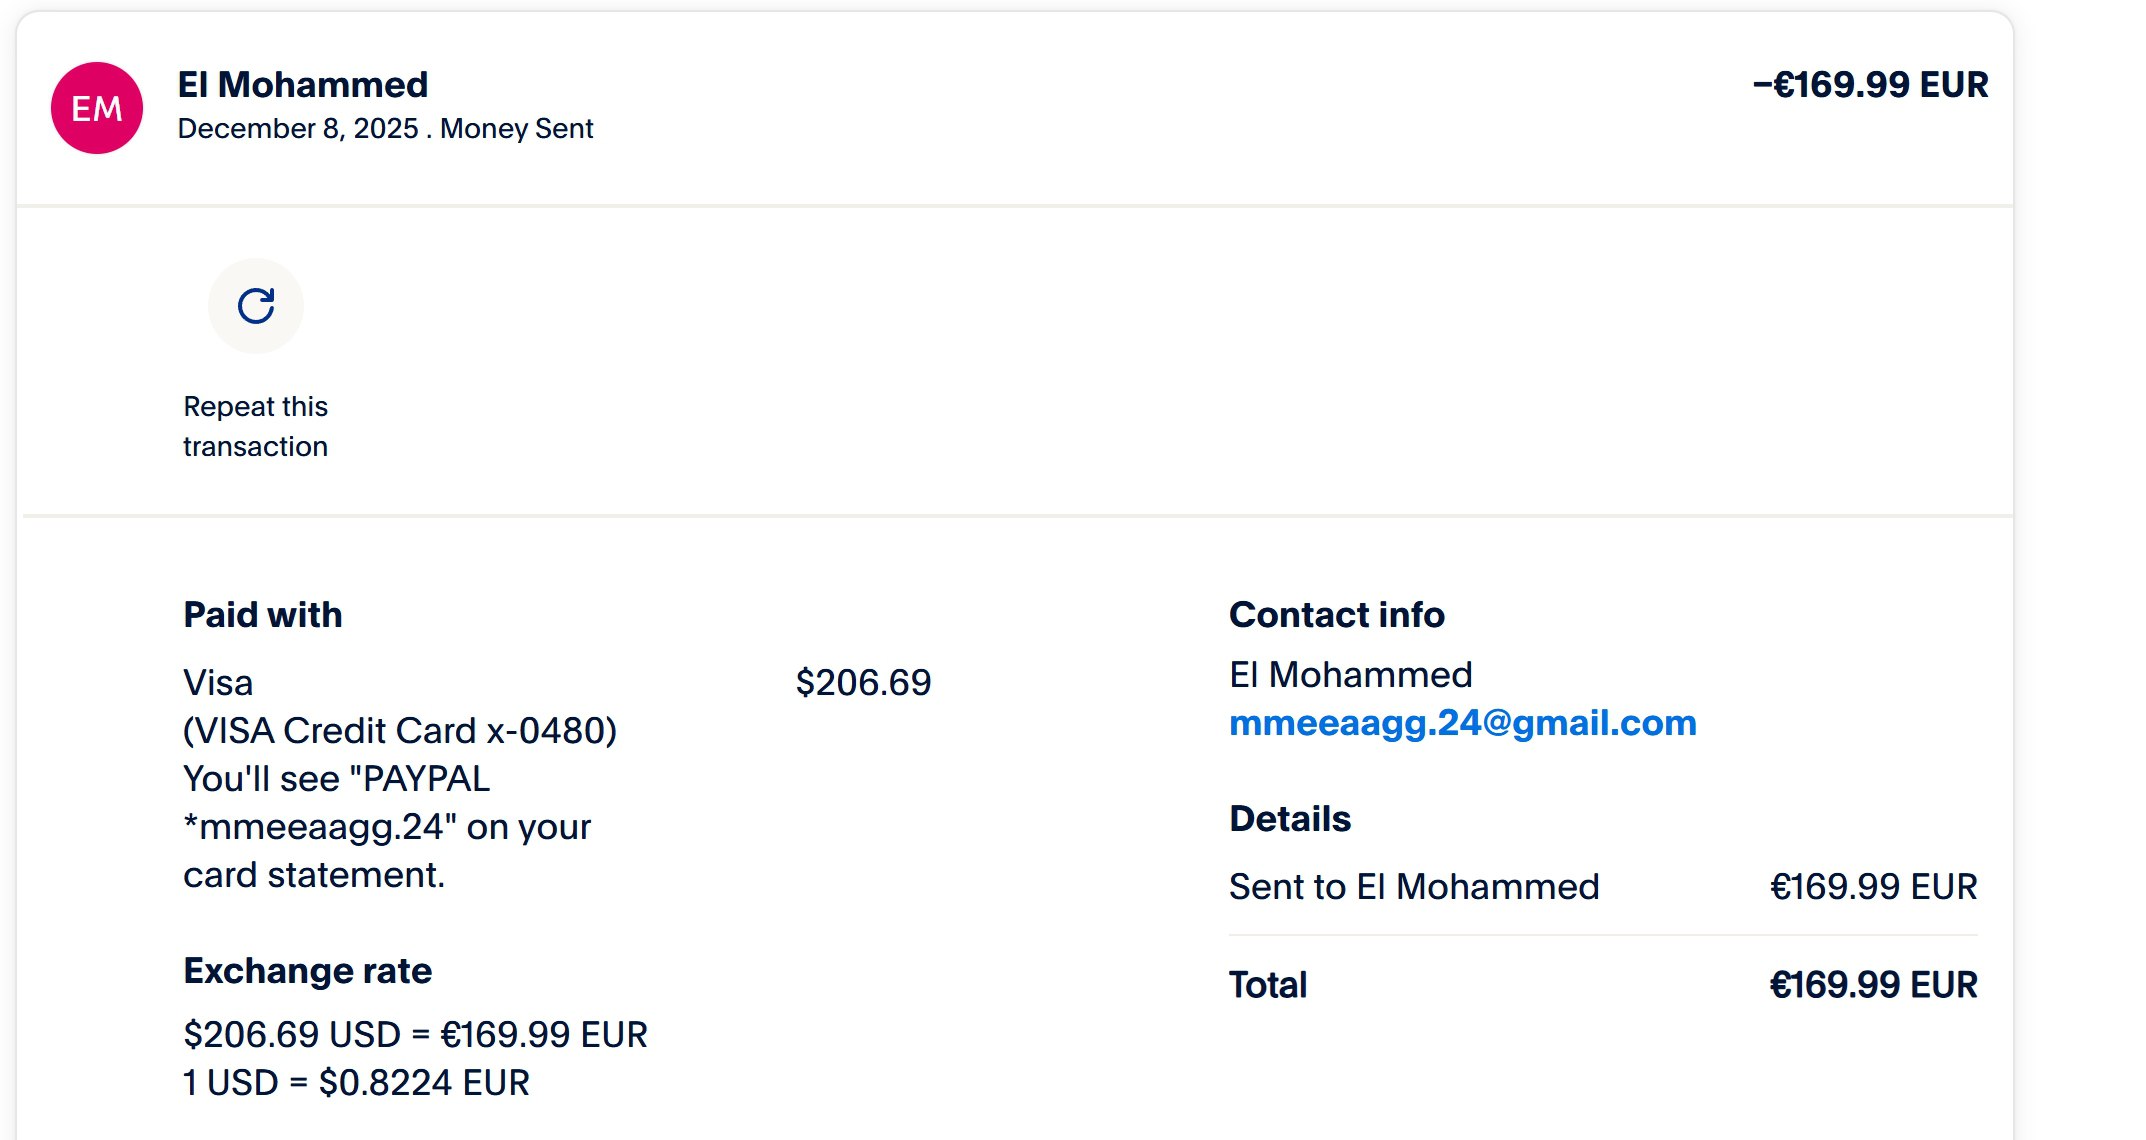Click the "Total" label
This screenshot has height=1140, width=2146.
(x=1268, y=985)
